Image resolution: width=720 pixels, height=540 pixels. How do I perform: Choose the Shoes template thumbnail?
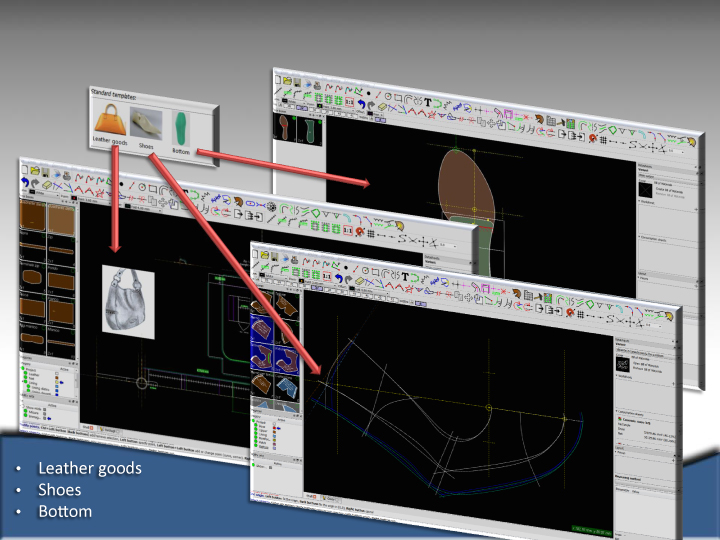click(x=146, y=123)
